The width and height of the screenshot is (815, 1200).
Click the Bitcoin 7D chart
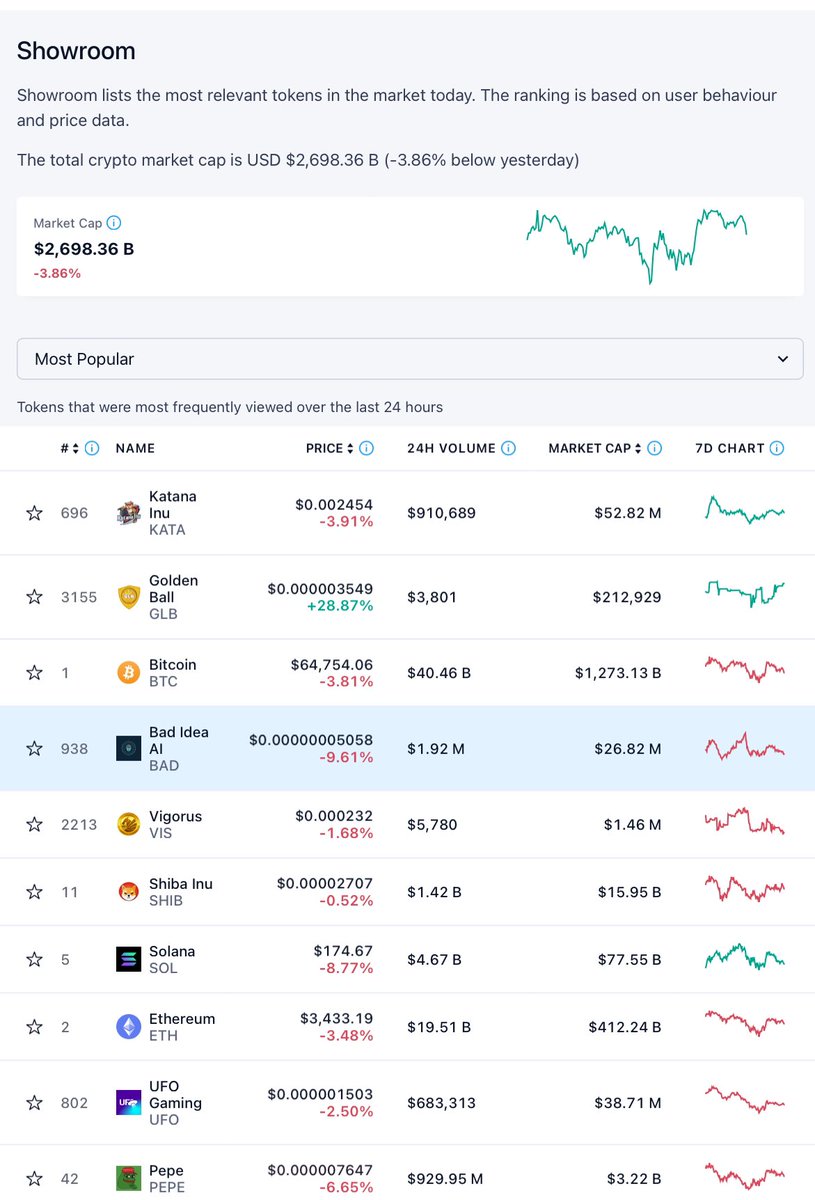(x=745, y=669)
